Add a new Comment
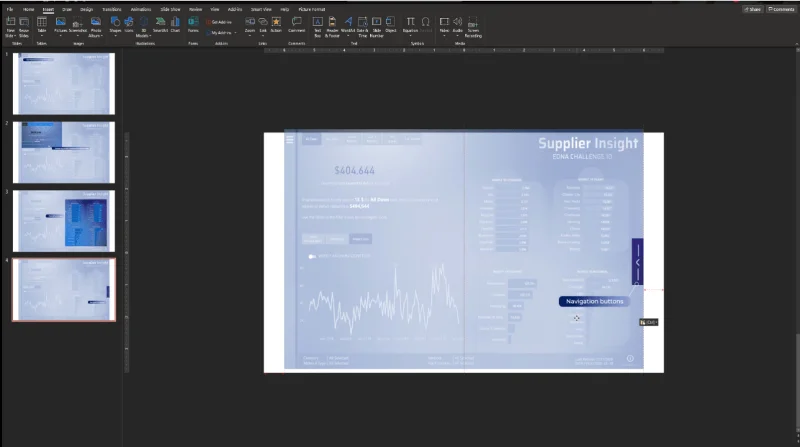This screenshot has height=447, width=800. click(296, 25)
